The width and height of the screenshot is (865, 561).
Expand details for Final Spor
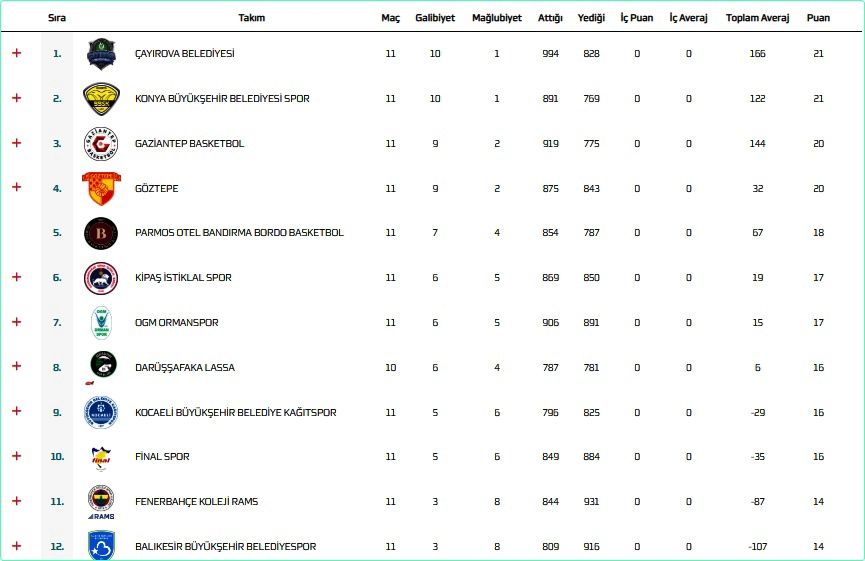[x=16, y=456]
